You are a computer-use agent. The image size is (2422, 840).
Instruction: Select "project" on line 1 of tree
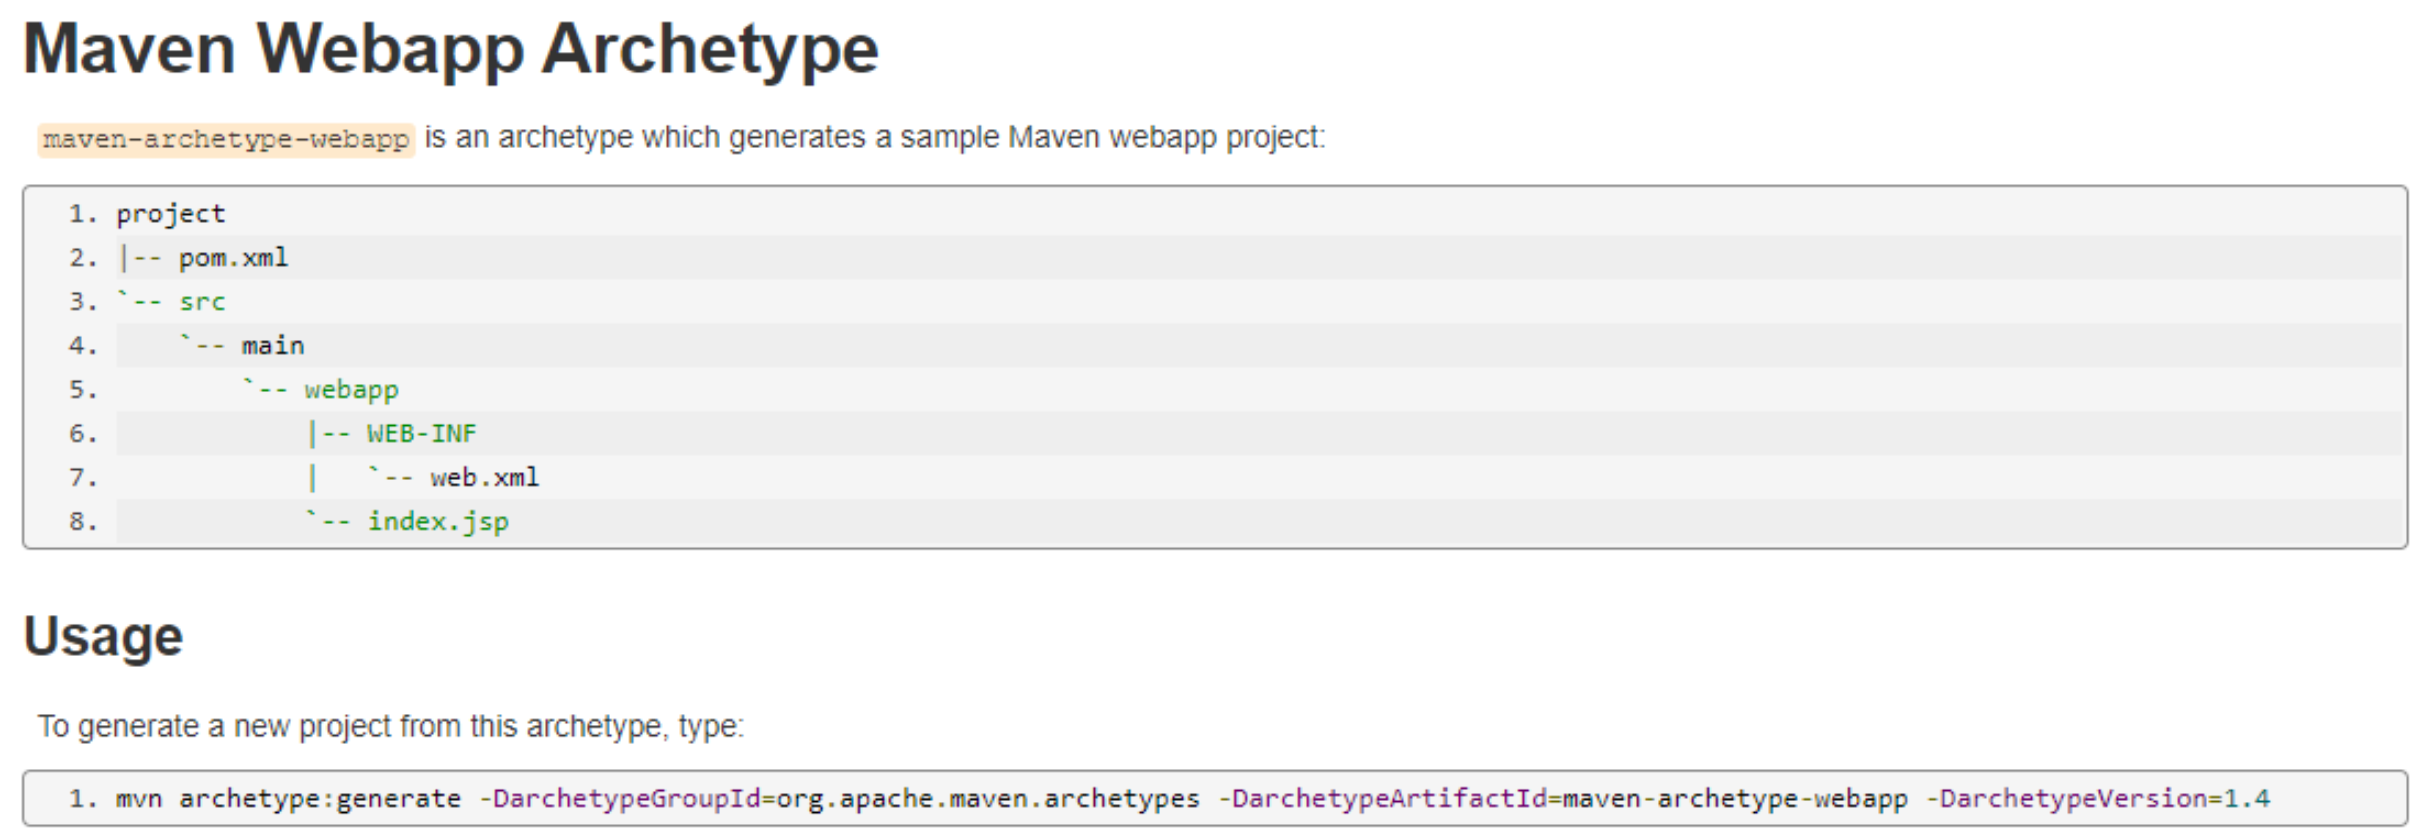point(171,214)
